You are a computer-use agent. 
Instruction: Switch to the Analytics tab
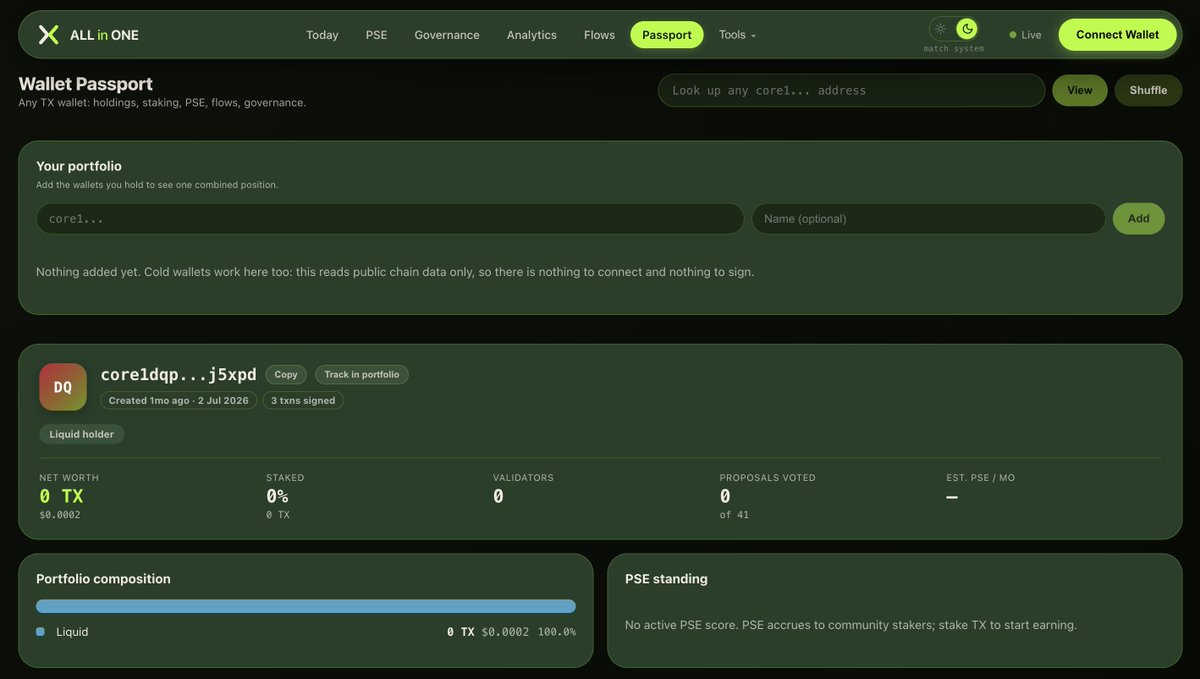[x=532, y=35]
